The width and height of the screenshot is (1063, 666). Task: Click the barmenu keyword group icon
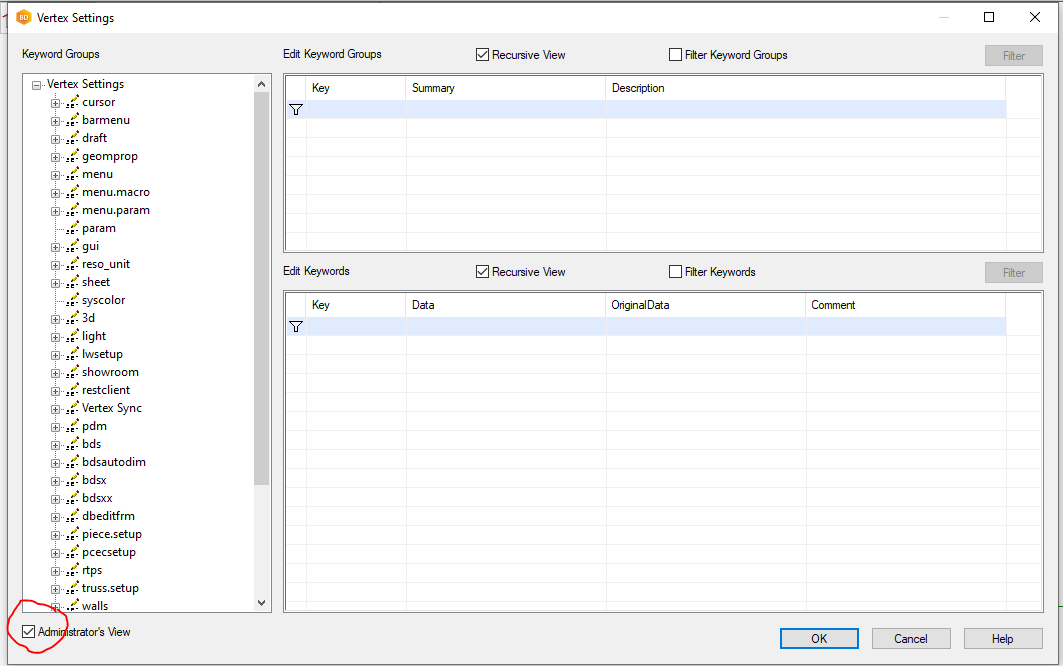click(72, 120)
